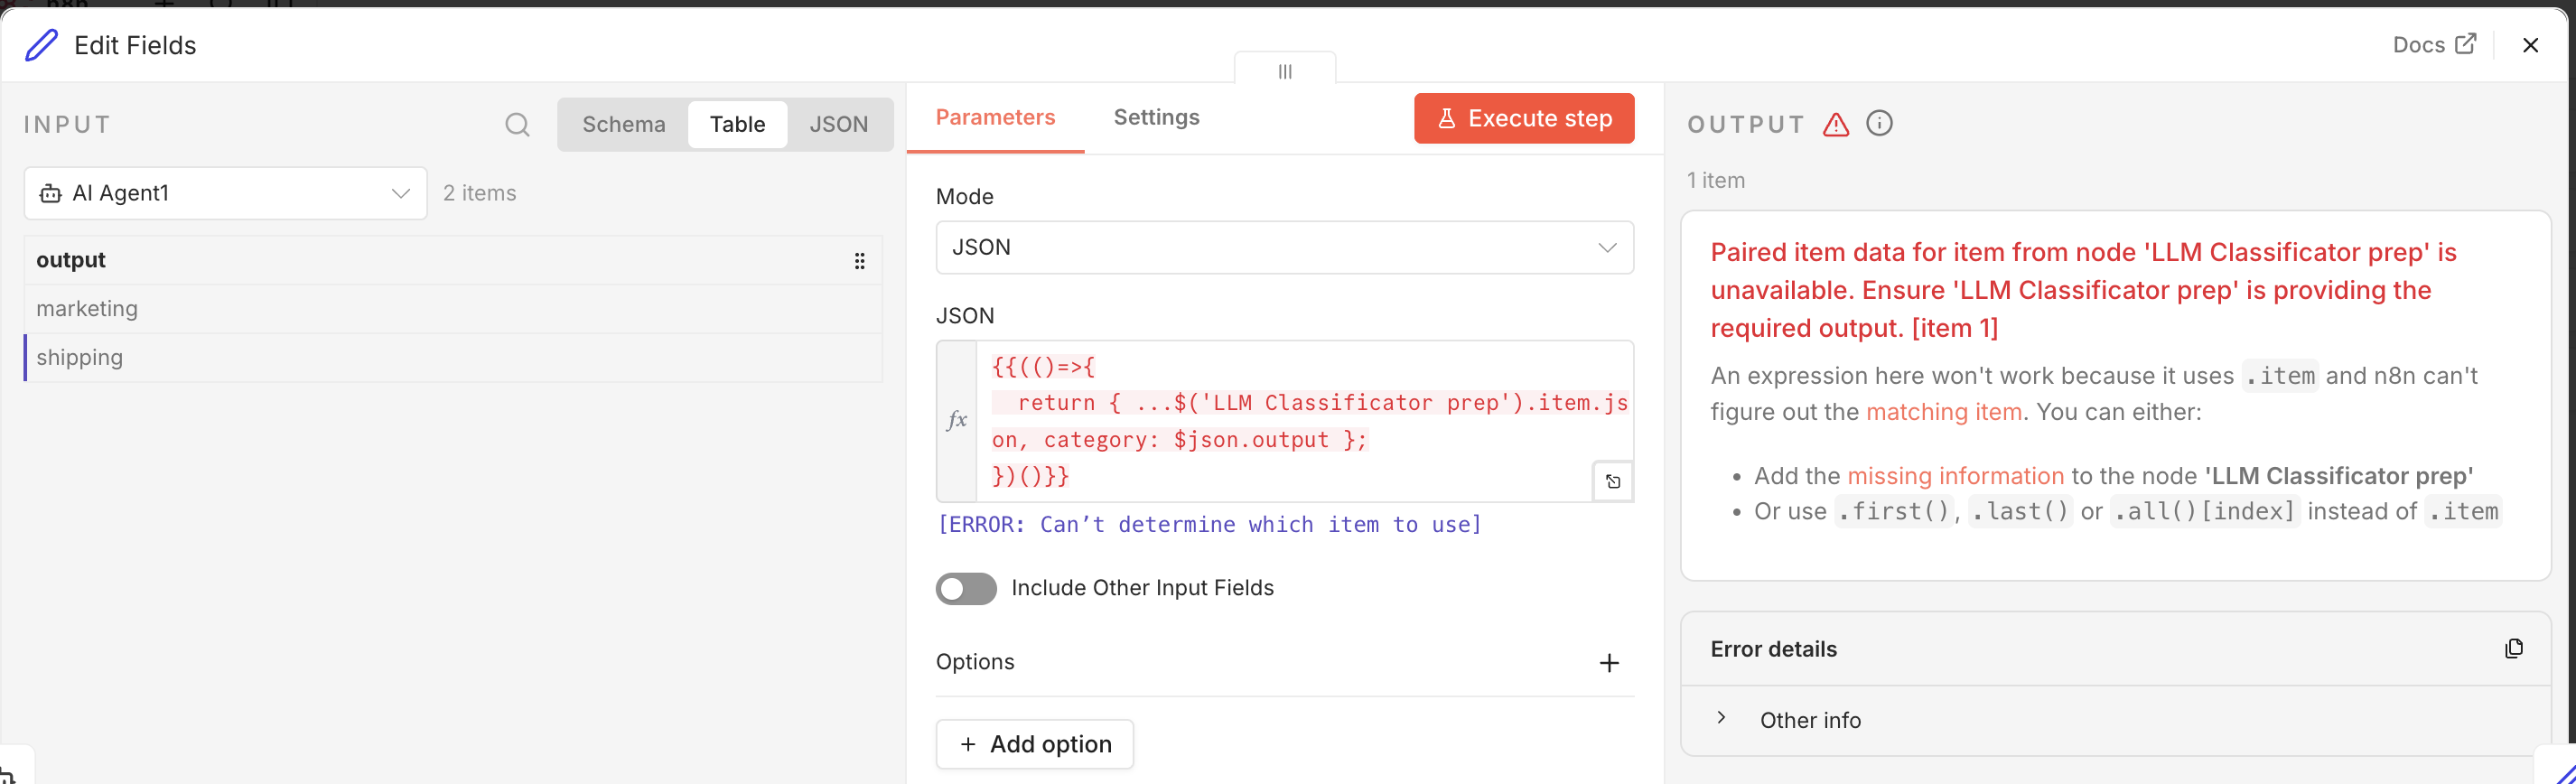Open the expression editor expand icon

click(1612, 482)
